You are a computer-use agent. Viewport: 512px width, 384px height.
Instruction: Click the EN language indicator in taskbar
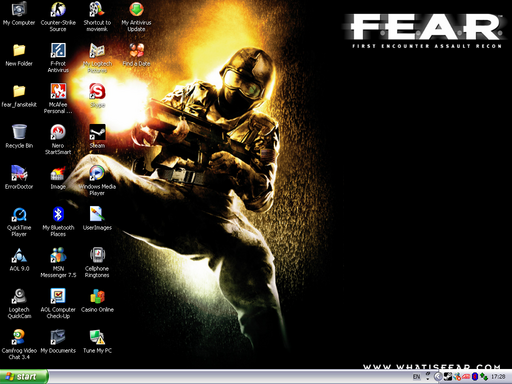click(x=416, y=377)
